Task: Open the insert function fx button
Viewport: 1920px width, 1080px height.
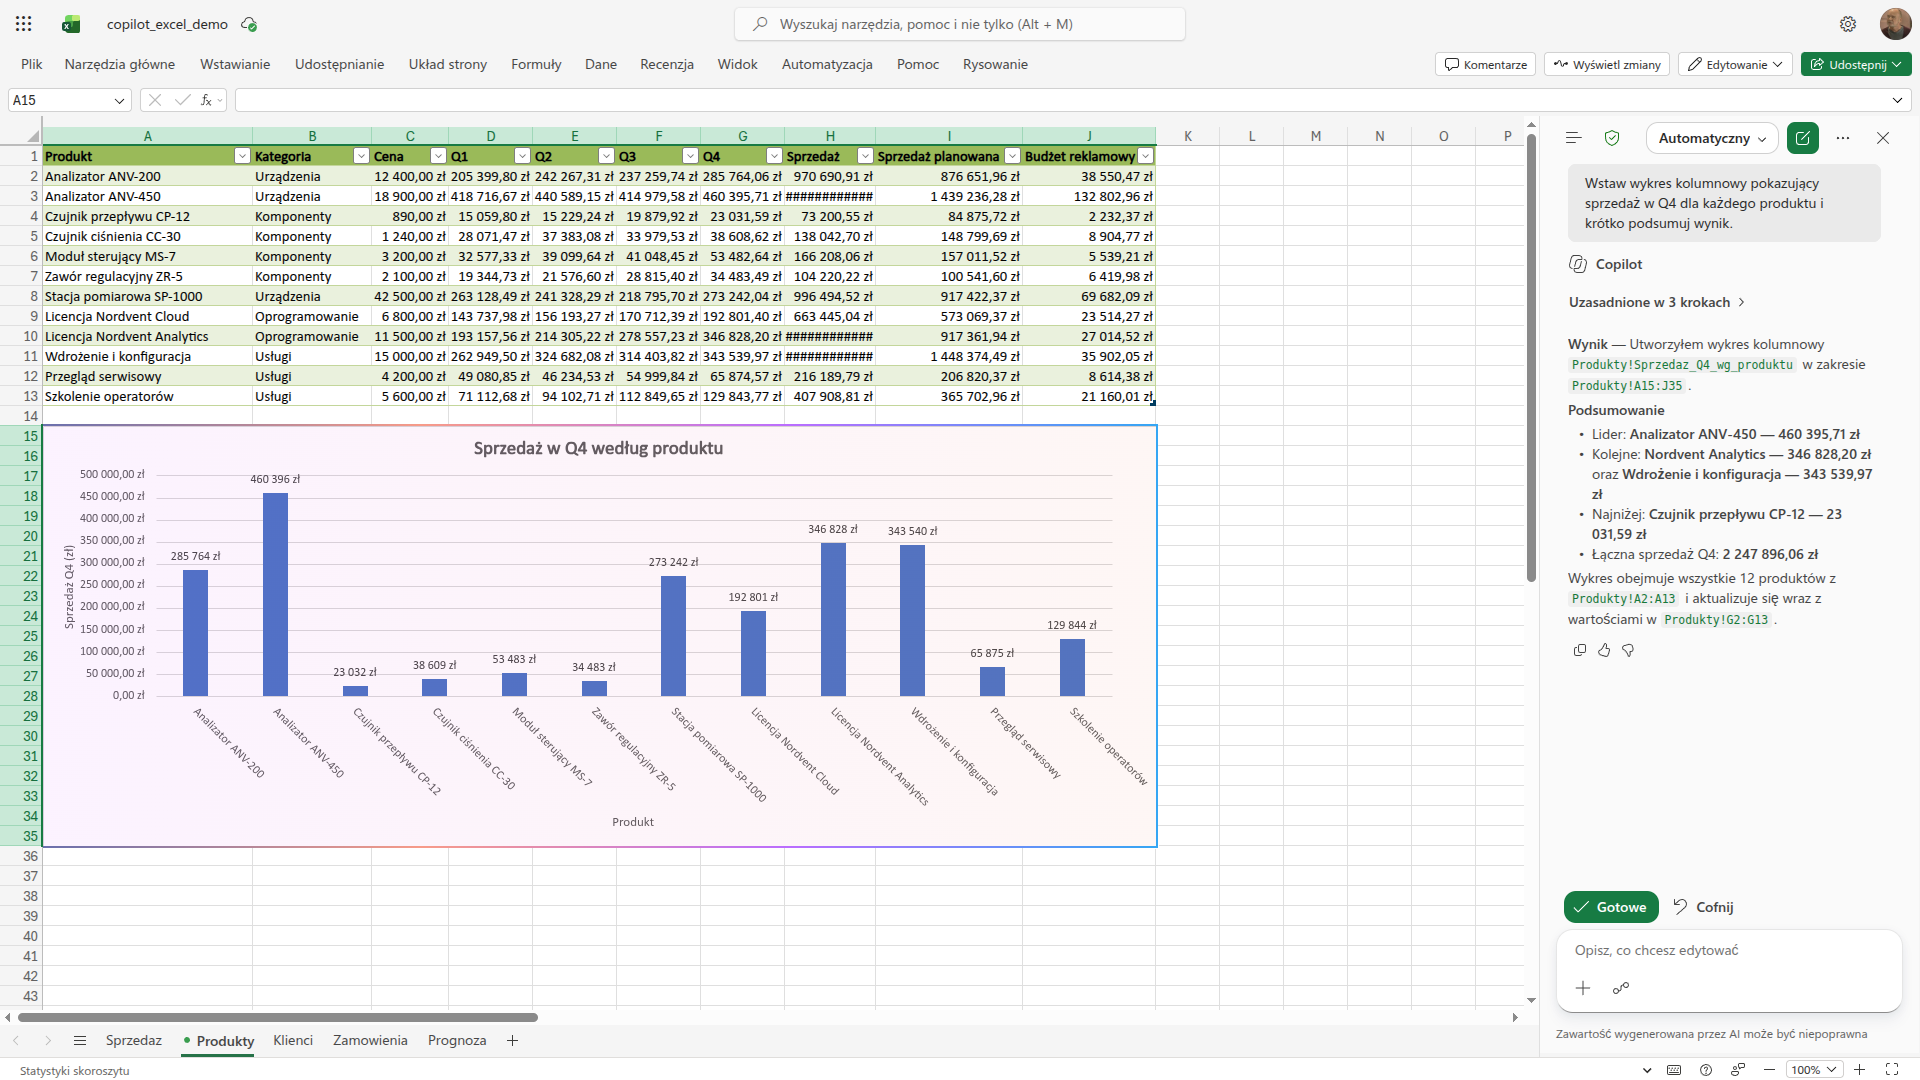Action: [206, 100]
